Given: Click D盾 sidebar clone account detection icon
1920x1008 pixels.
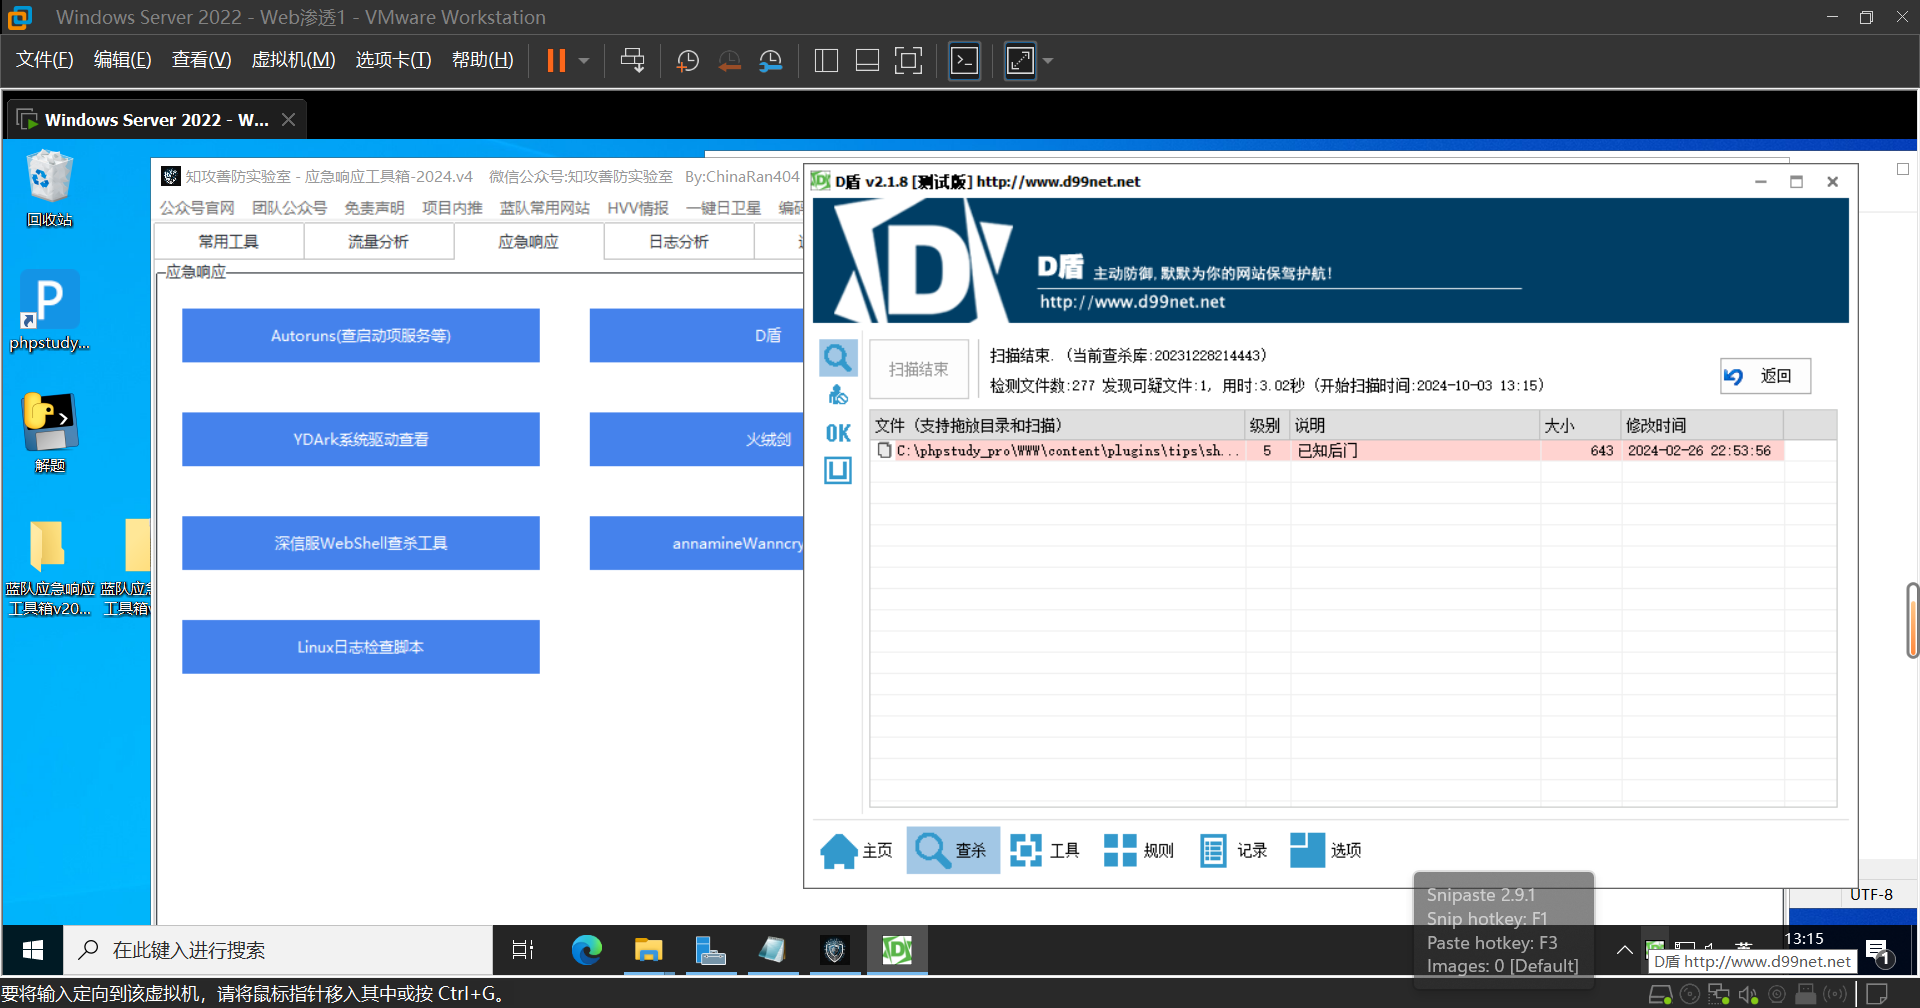Looking at the screenshot, I should click(x=838, y=396).
